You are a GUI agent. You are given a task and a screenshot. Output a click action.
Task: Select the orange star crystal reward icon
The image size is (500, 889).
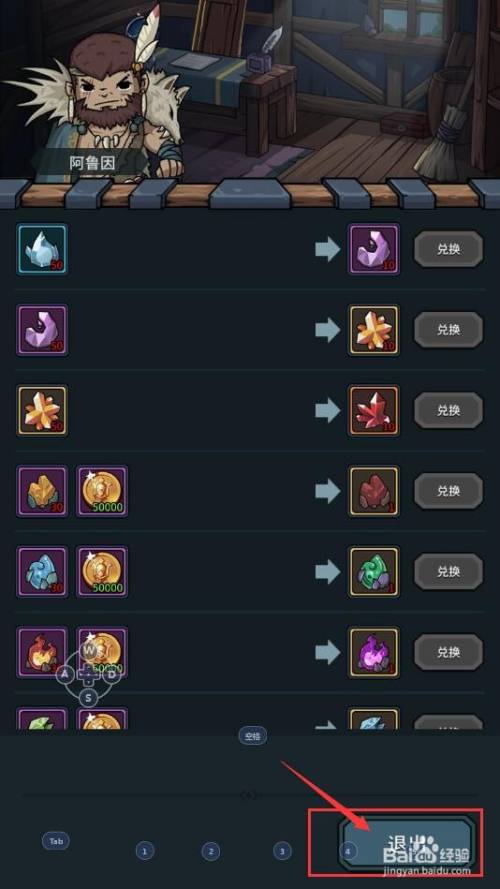click(374, 330)
